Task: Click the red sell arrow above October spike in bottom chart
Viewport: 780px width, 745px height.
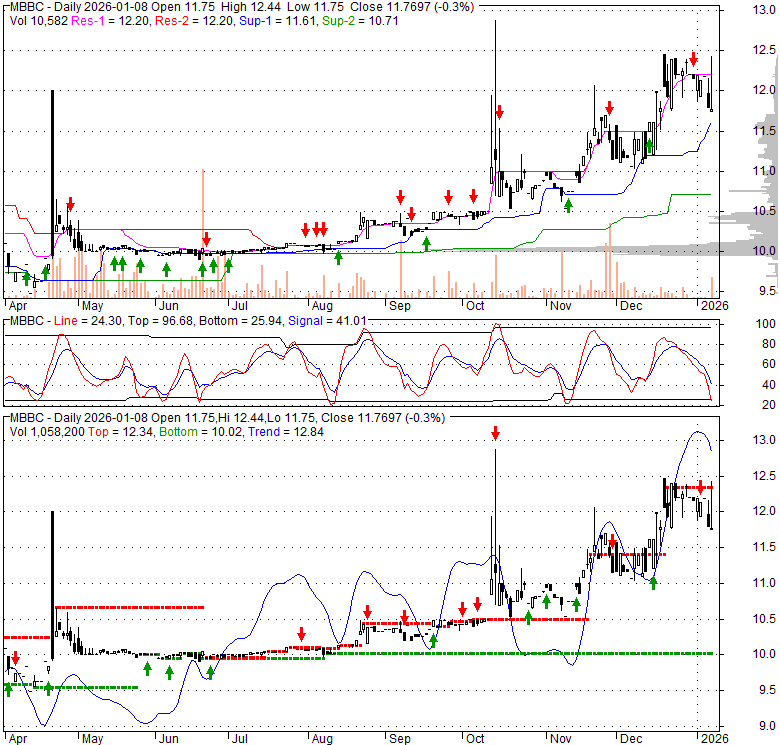Action: tap(494, 433)
